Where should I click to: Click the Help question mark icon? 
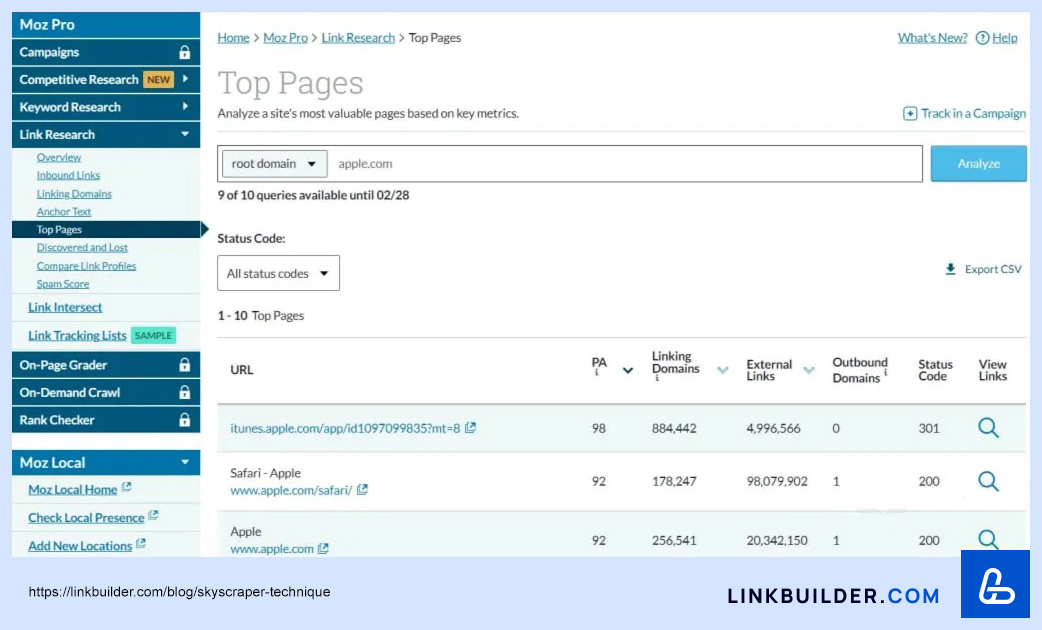click(982, 38)
